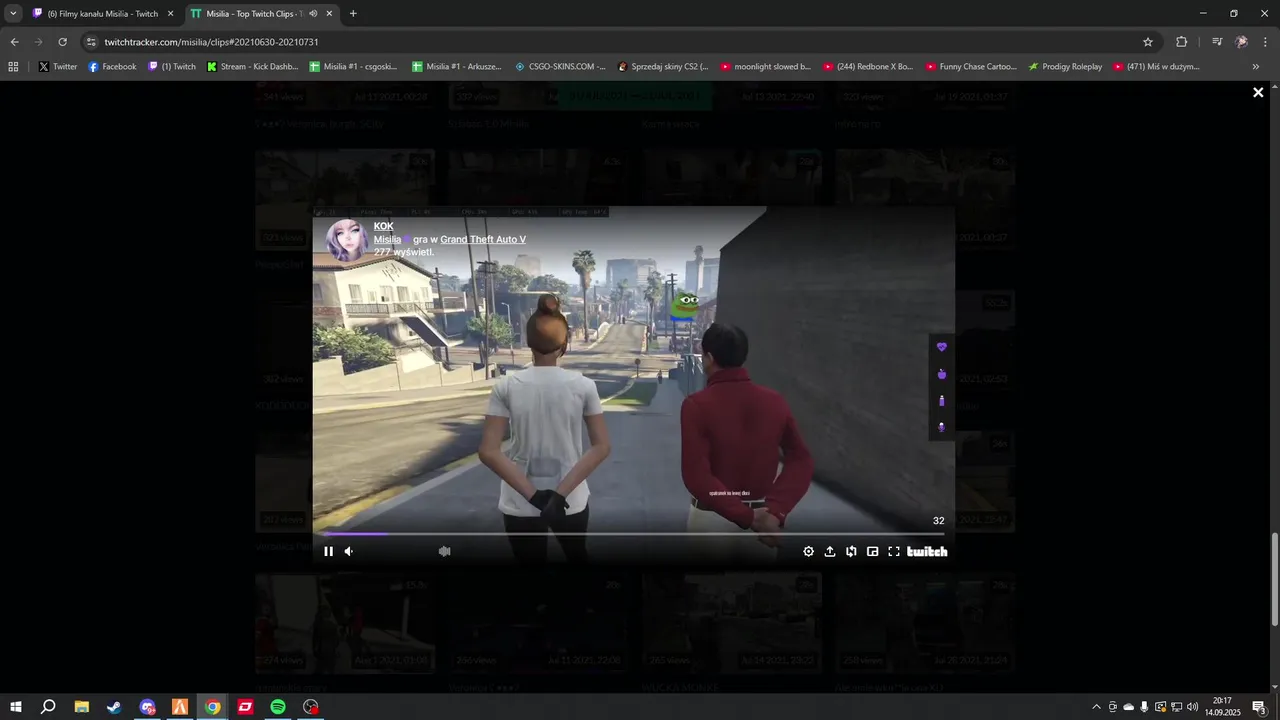The image size is (1280, 720).
Task: Open the Windows Start menu
Action: click(x=15, y=707)
